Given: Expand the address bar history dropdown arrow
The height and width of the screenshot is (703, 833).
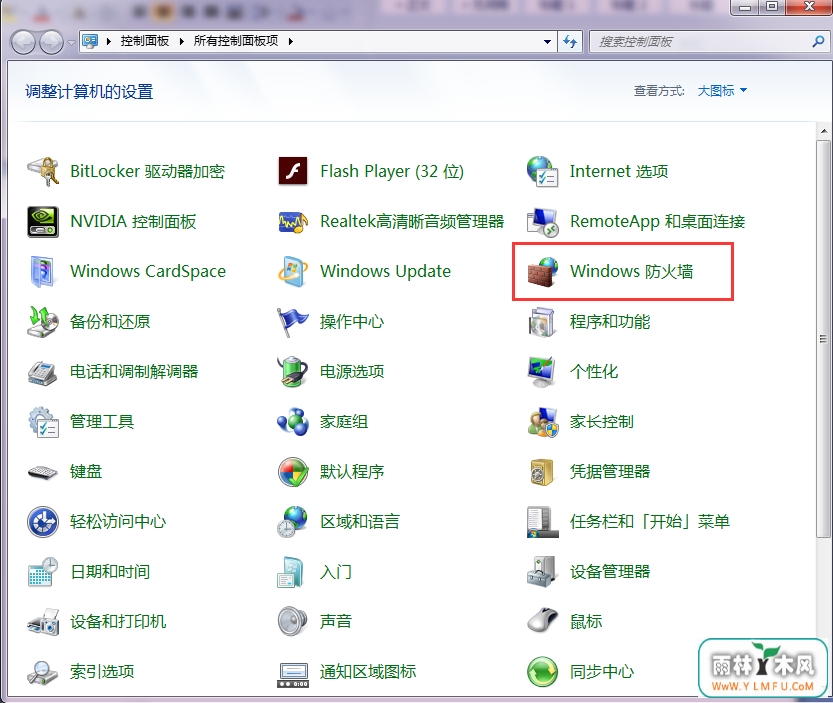Looking at the screenshot, I should 547,41.
